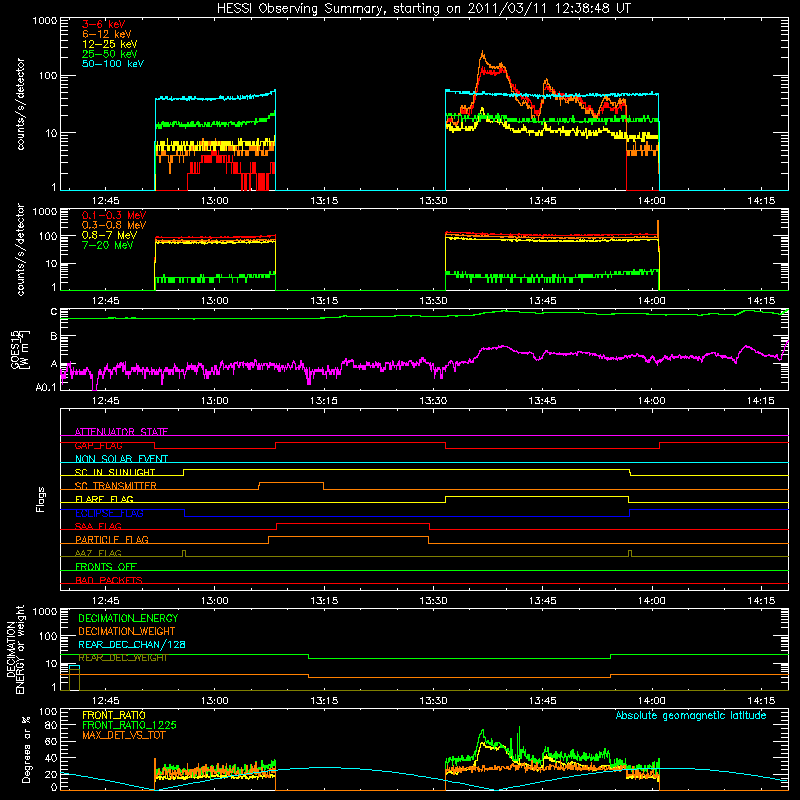The height and width of the screenshot is (800, 800).
Task: Click the Flags panel axis label
Action: point(40,499)
